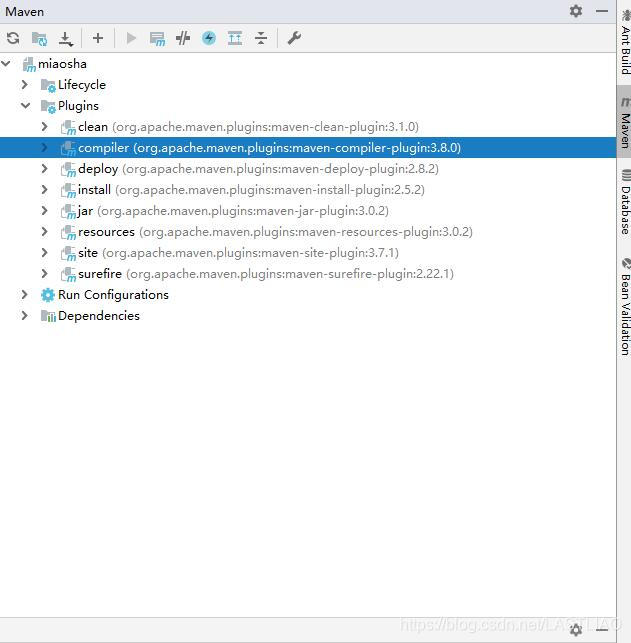The image size is (631, 643).
Task: Download sources and documentation icon
Action: pyautogui.click(x=66, y=39)
